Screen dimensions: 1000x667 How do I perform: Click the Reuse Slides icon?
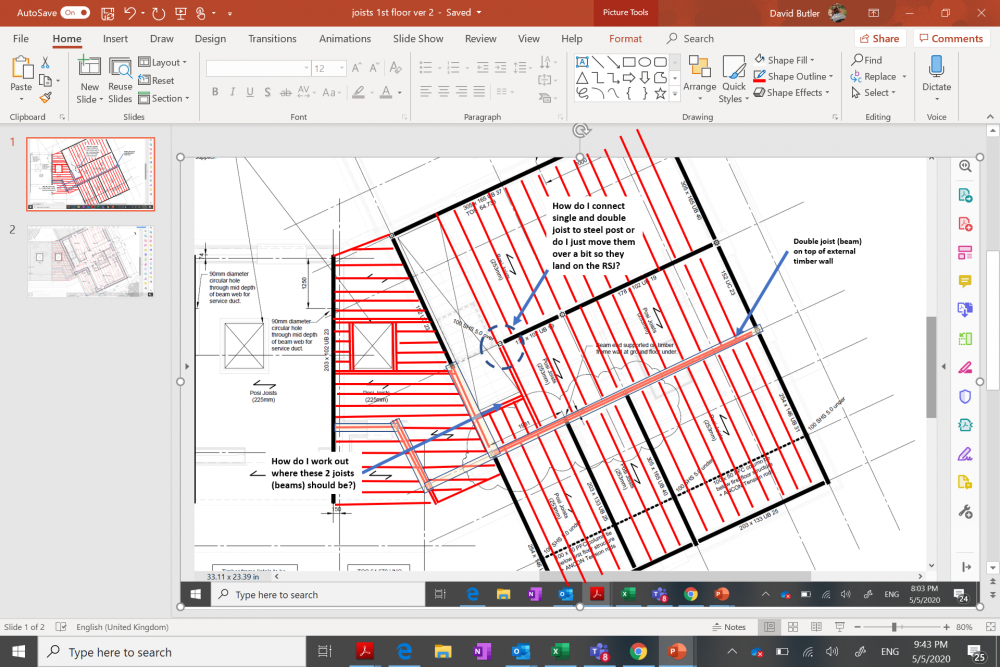(120, 66)
